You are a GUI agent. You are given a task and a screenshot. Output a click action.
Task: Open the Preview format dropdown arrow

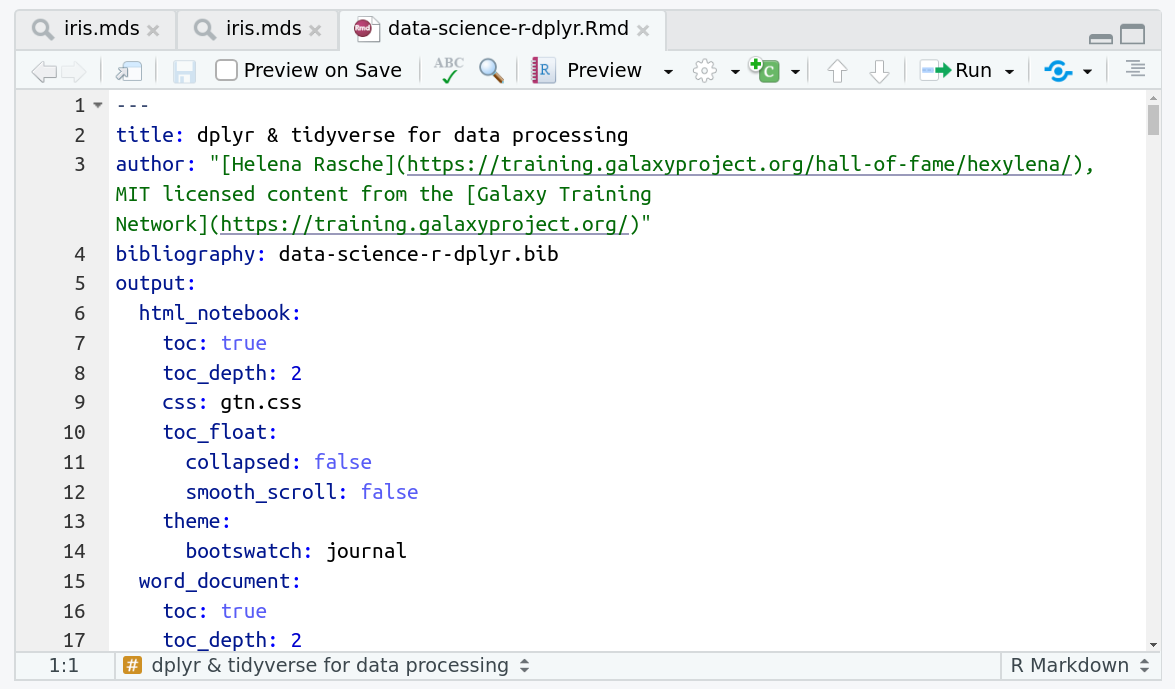tap(668, 72)
